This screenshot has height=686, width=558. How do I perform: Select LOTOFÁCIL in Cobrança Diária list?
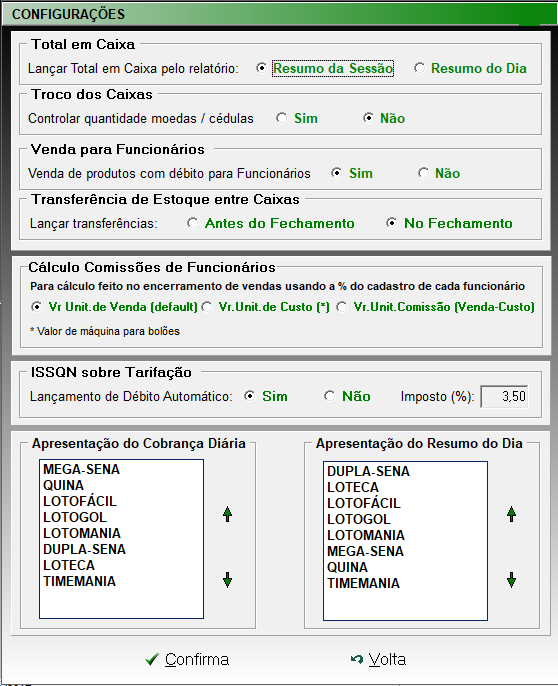[x=121, y=501]
